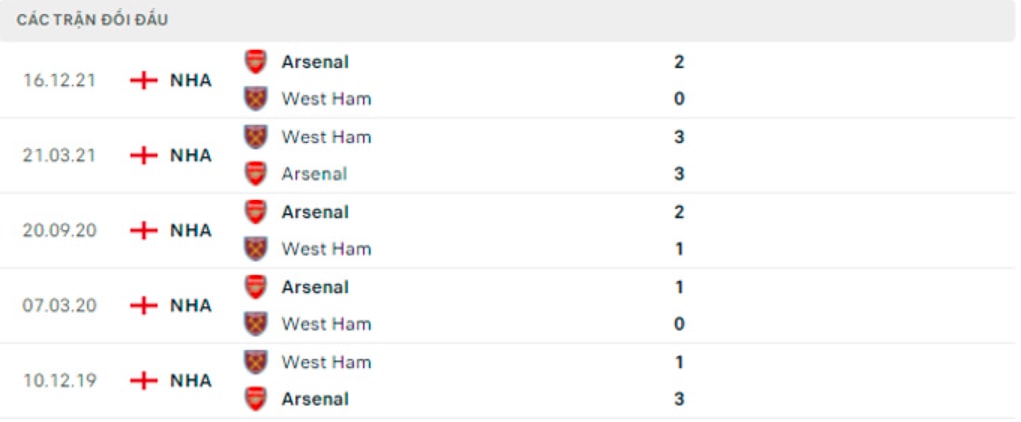The height and width of the screenshot is (422, 1021).
Task: Open the 10.12.19 match date
Action: pos(59,380)
